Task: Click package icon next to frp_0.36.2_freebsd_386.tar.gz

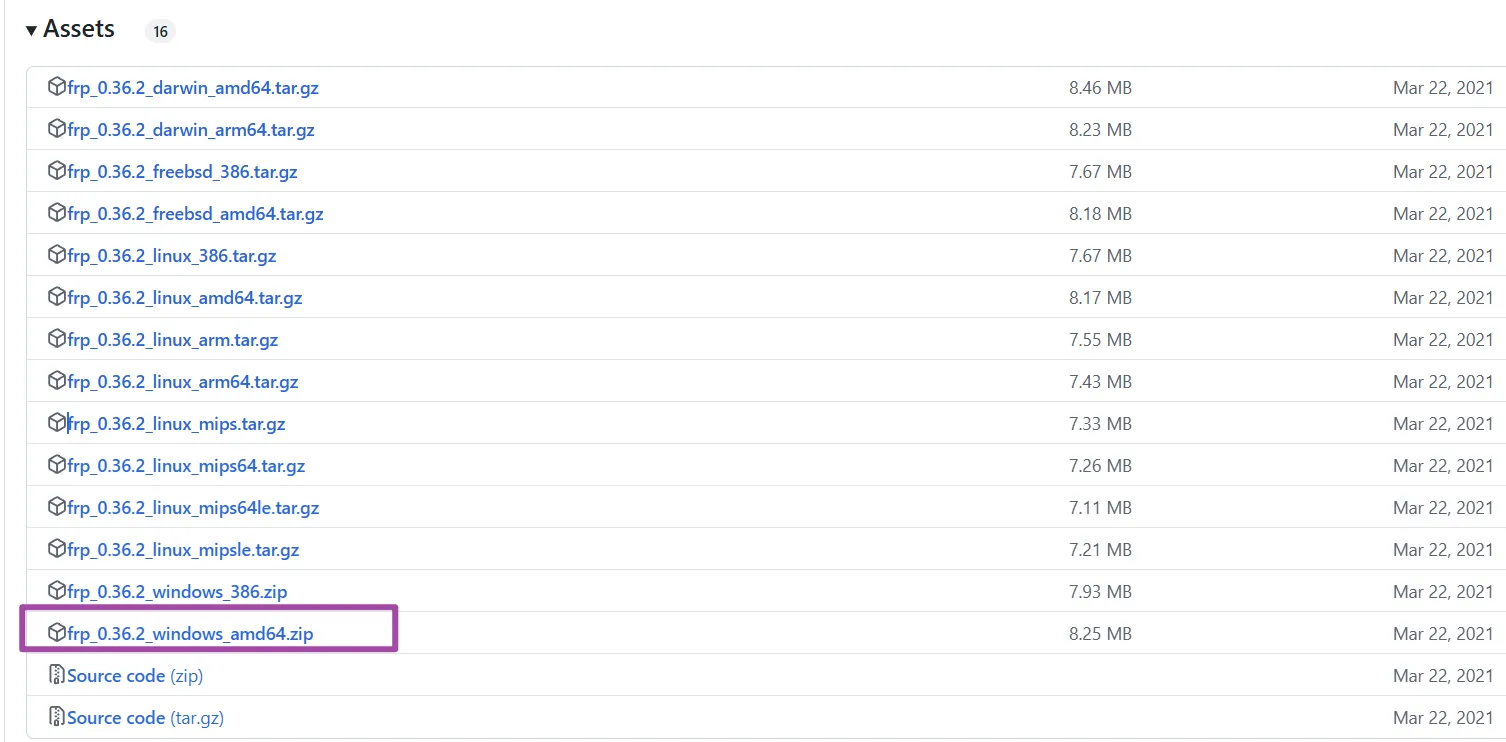Action: click(57, 171)
